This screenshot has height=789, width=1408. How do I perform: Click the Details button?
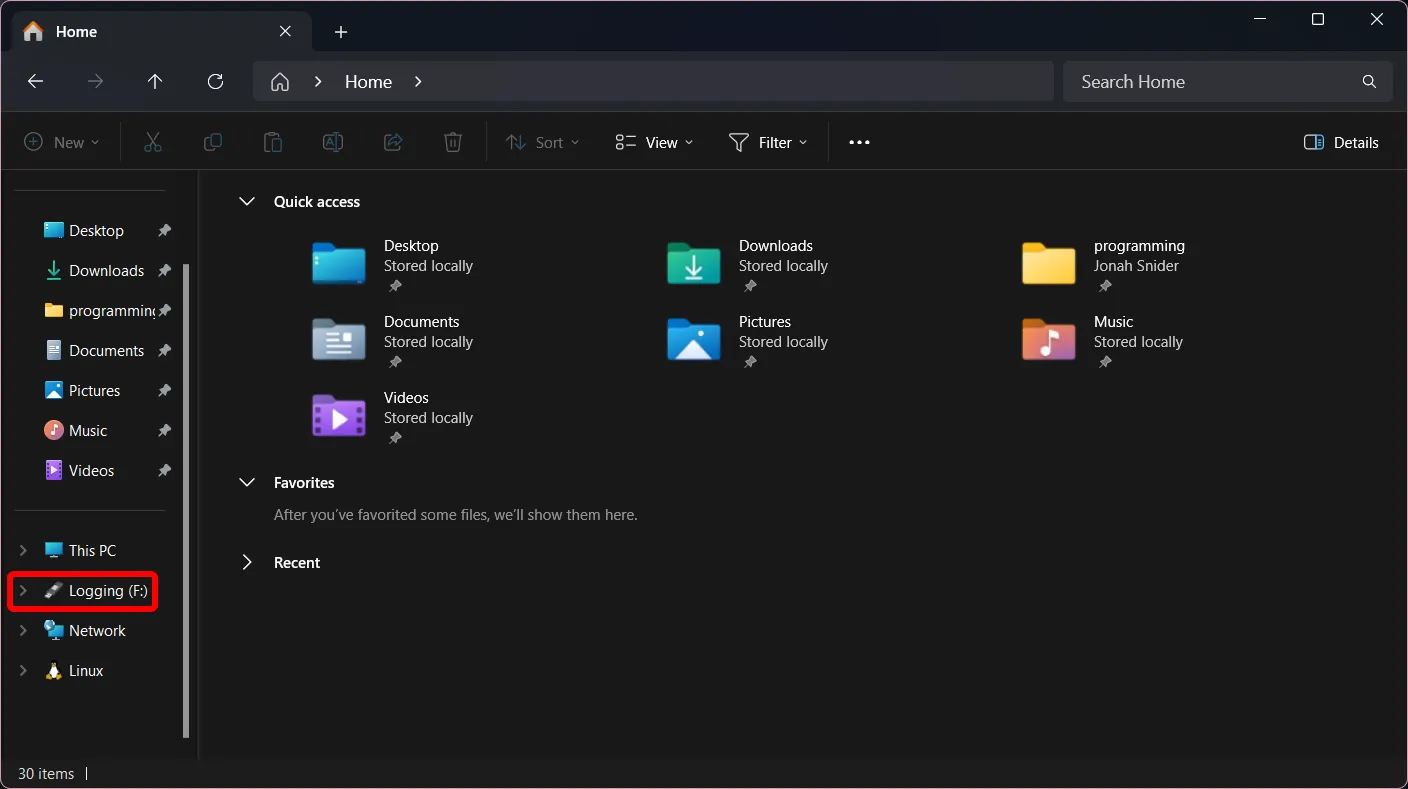pyautogui.click(x=1340, y=142)
